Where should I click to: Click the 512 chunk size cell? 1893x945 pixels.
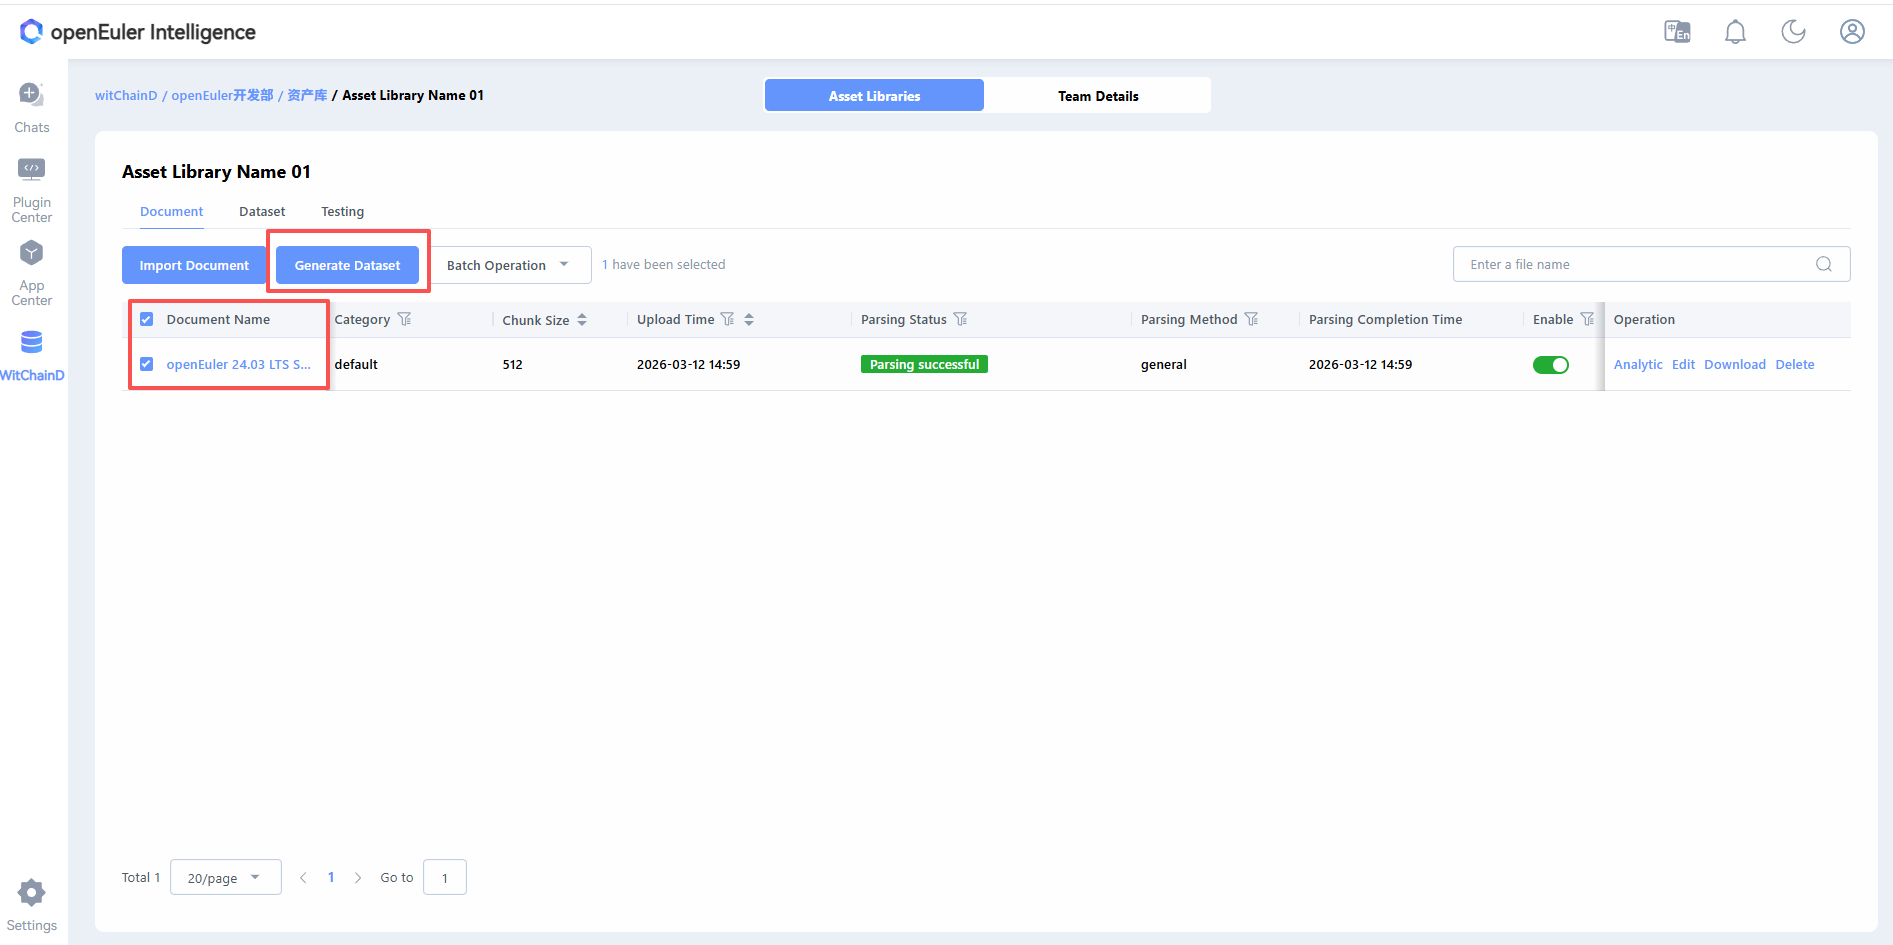point(512,365)
